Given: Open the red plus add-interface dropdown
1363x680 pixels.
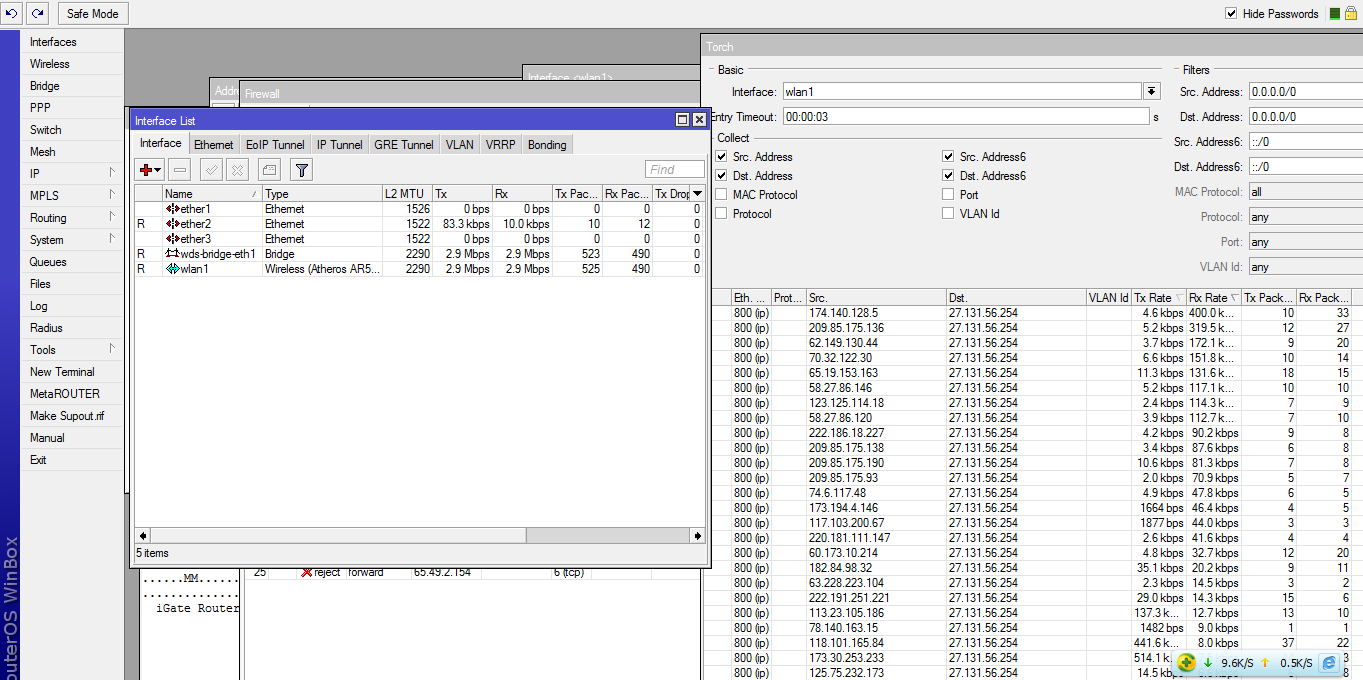Looking at the screenshot, I should tap(151, 170).
